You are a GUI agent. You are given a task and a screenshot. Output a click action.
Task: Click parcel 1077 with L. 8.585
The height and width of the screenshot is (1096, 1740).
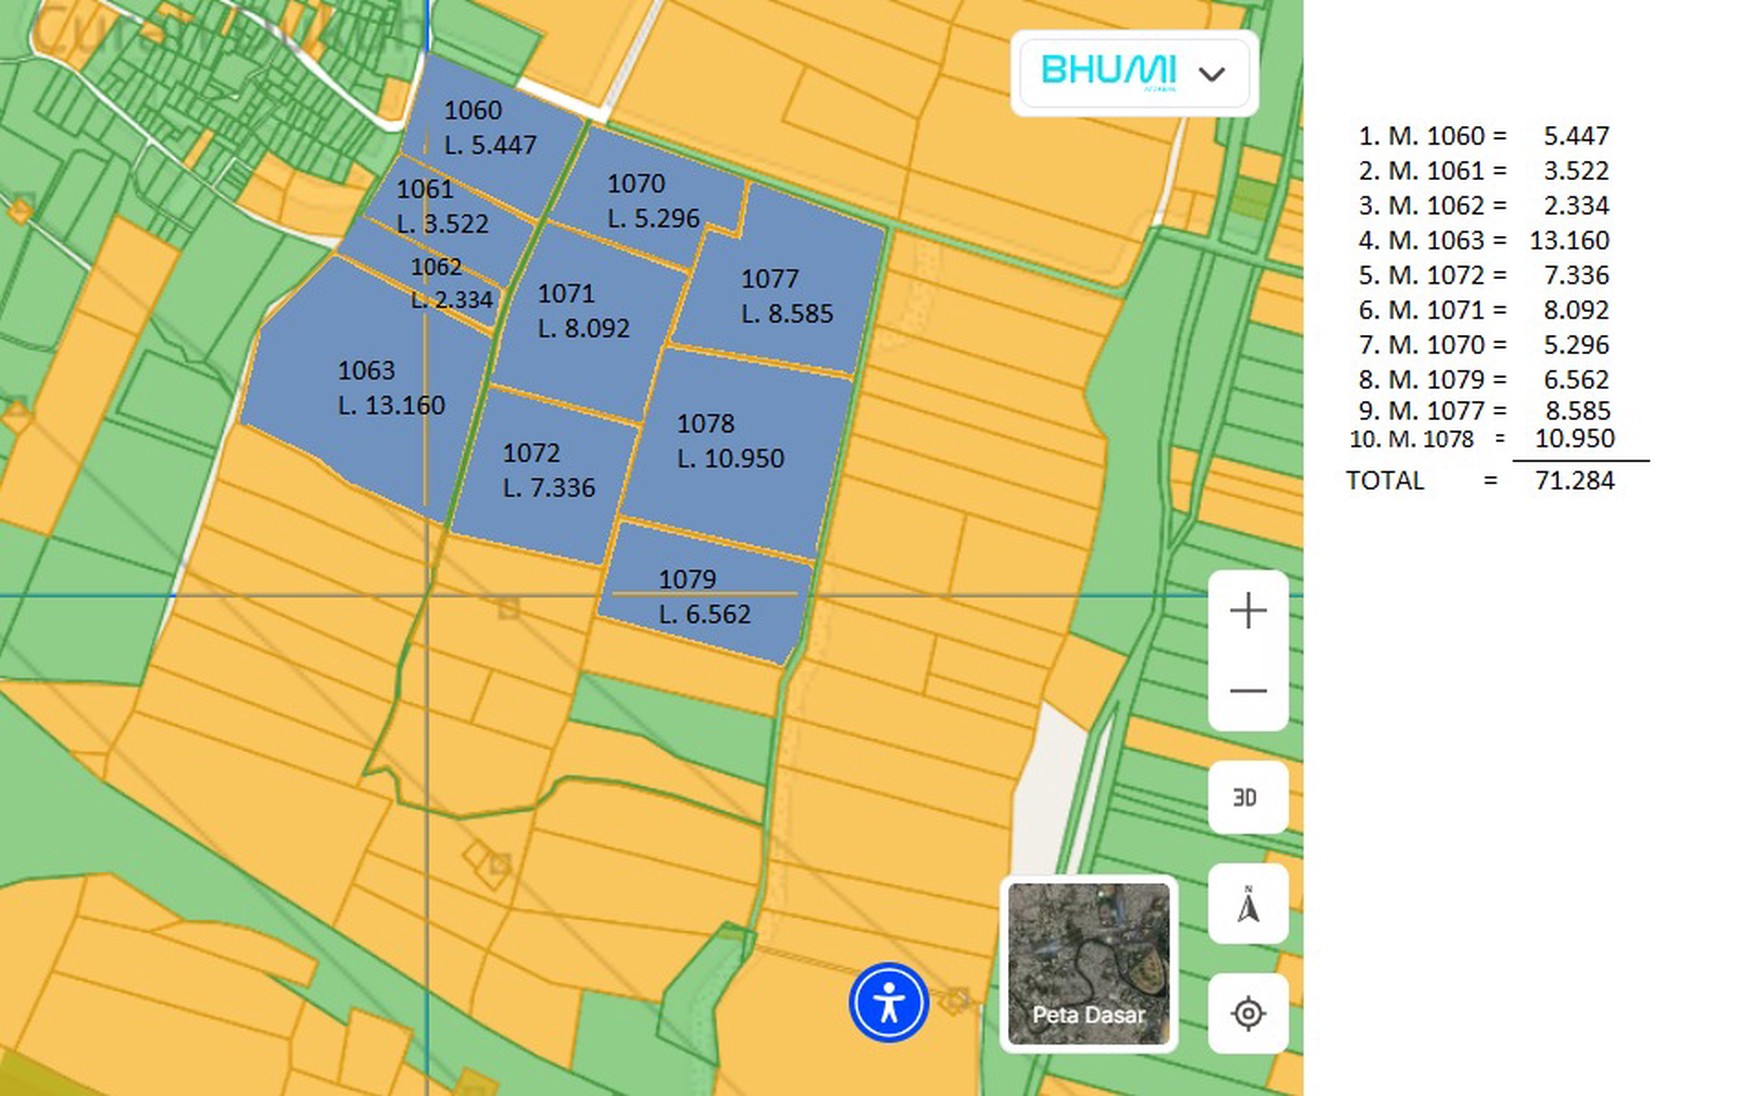point(786,296)
